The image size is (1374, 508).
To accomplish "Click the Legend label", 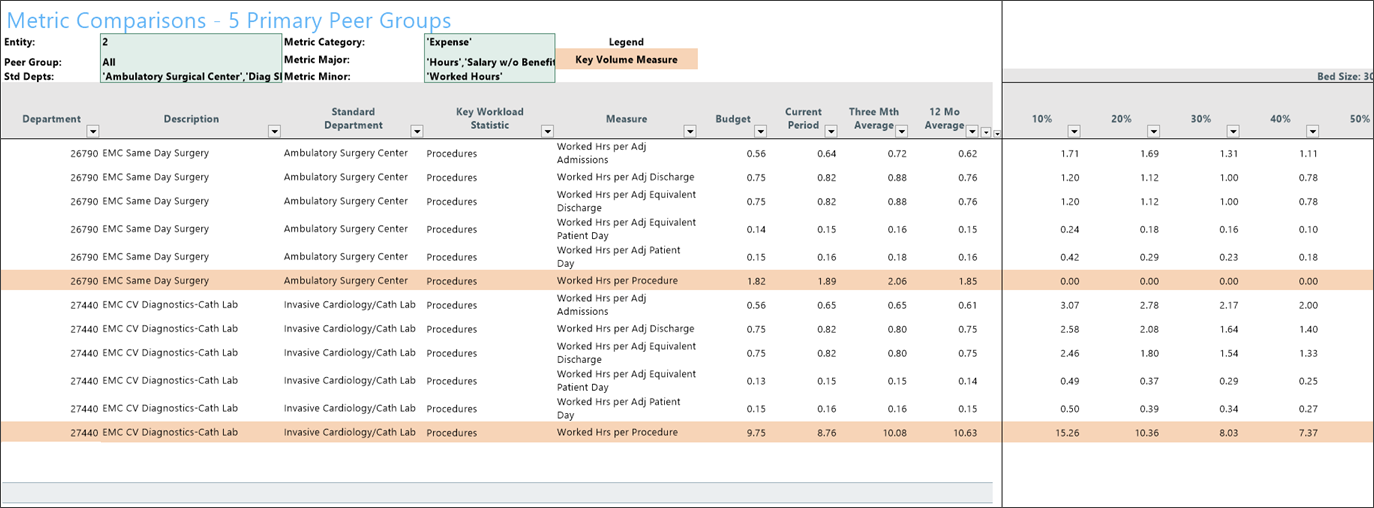I will 626,42.
